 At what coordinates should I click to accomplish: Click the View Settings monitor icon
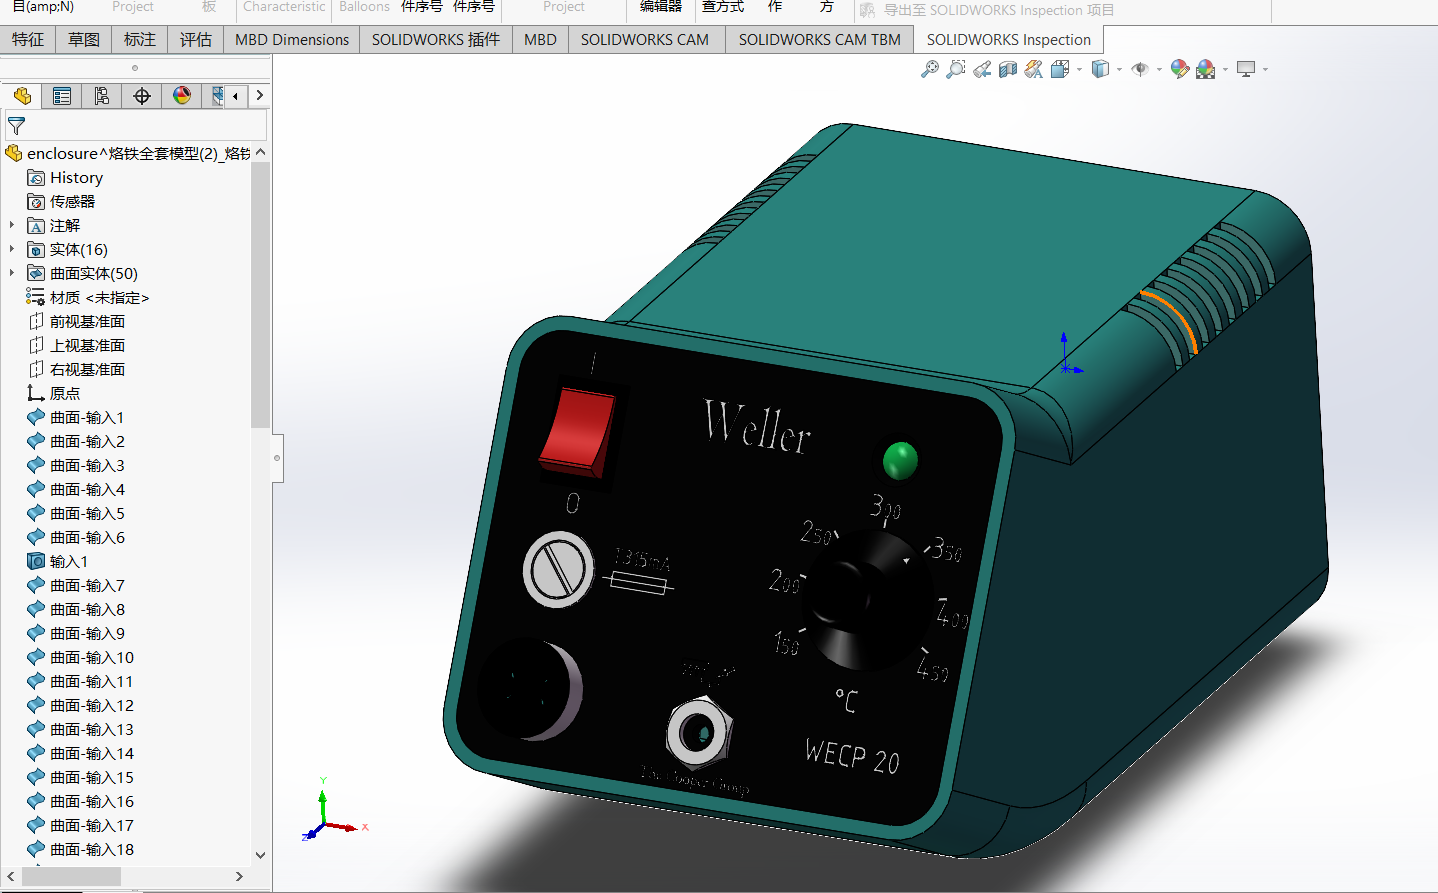click(1246, 69)
